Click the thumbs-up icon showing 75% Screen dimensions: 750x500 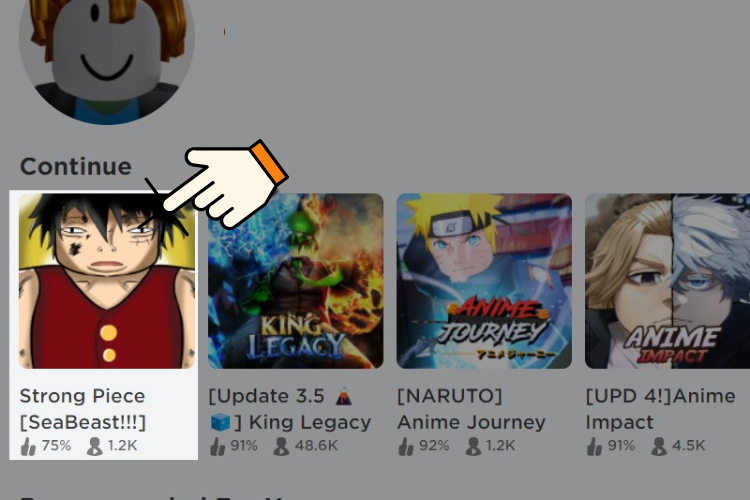[28, 446]
